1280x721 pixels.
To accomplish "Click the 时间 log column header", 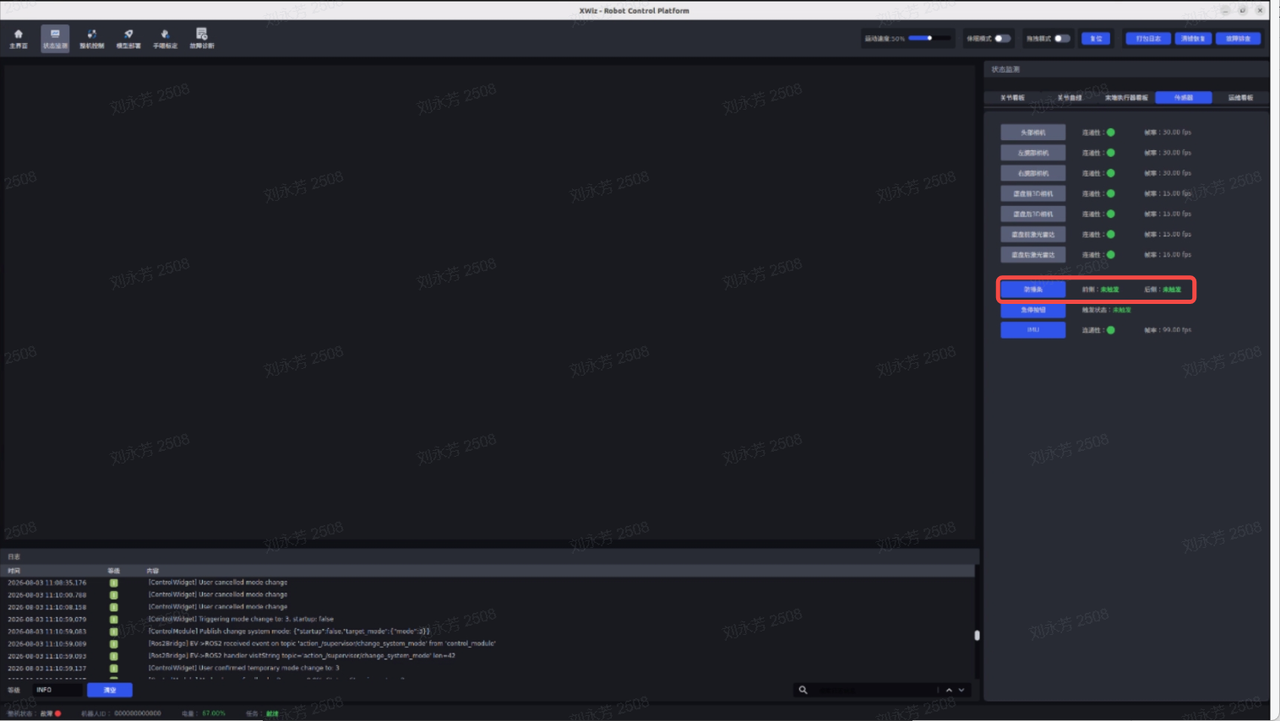I will pos(14,570).
